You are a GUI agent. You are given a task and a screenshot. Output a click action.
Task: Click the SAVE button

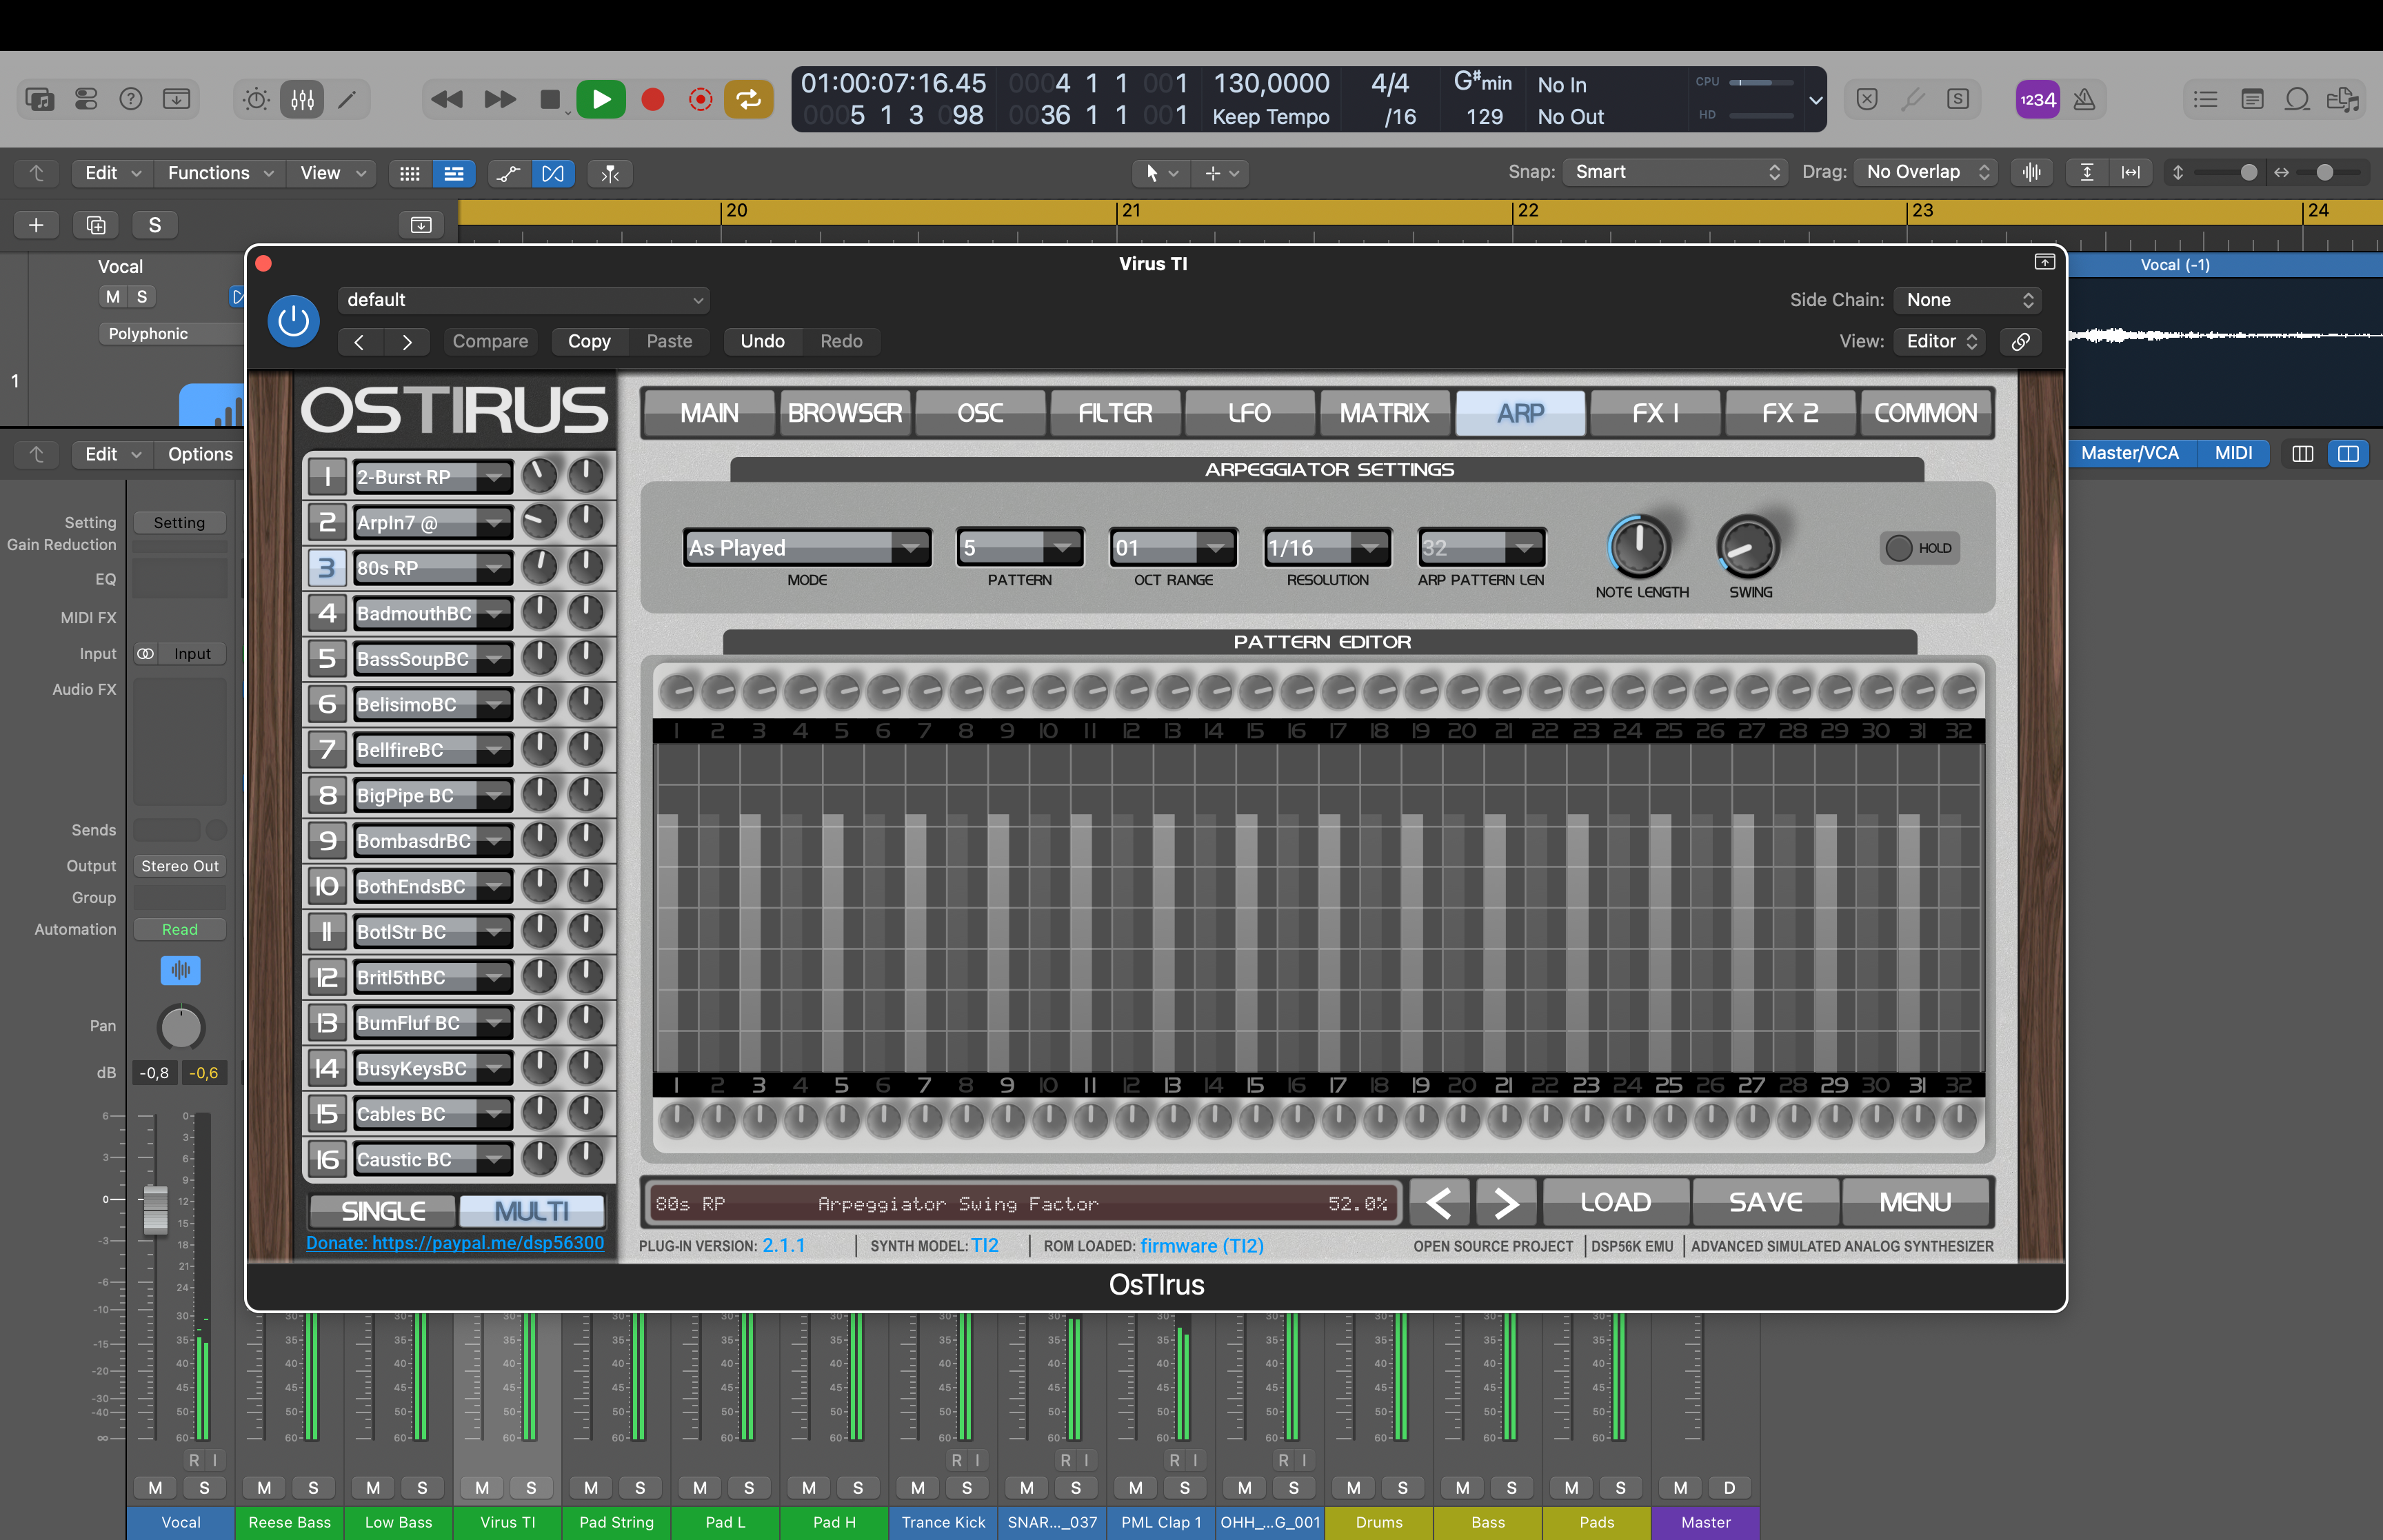point(1766,1202)
